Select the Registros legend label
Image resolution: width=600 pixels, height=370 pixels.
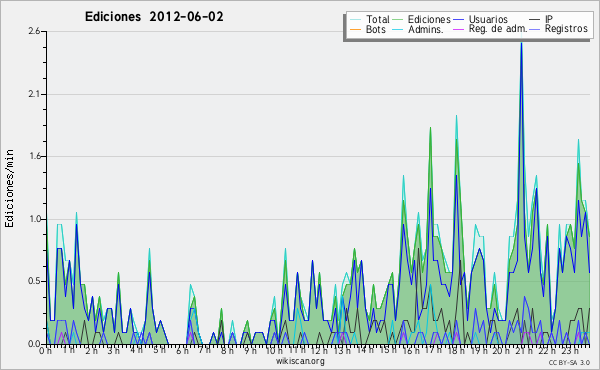(x=566, y=29)
